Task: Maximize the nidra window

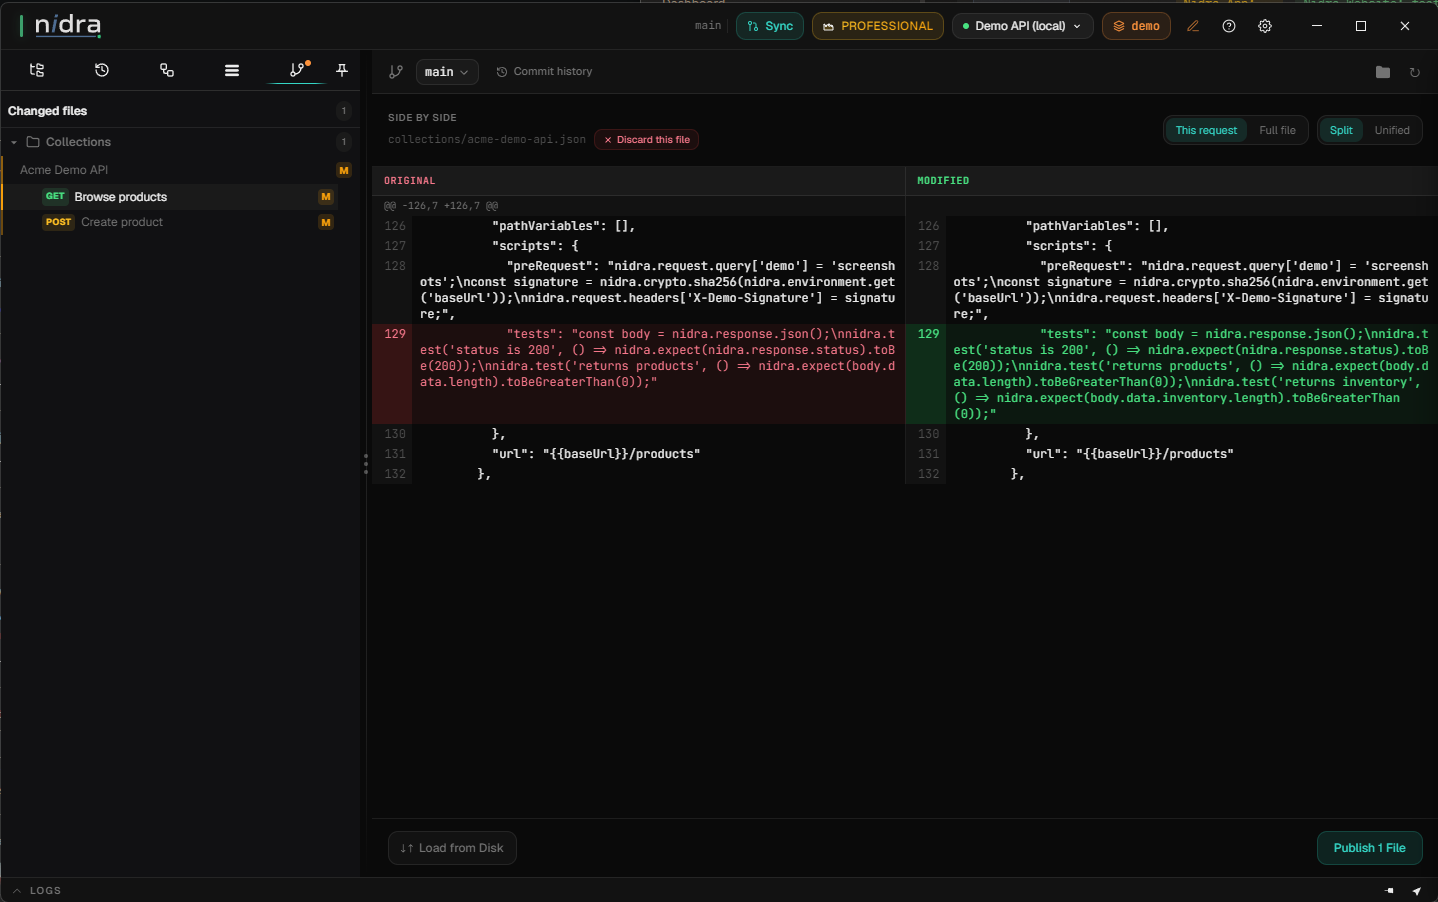Action: (1361, 26)
